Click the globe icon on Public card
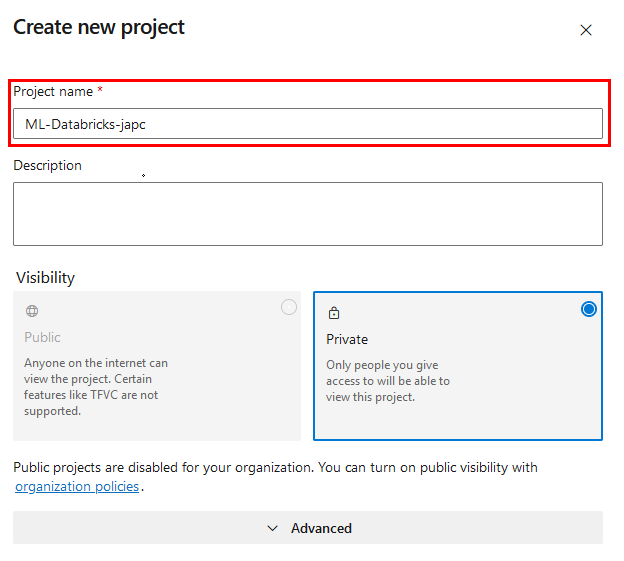The width and height of the screenshot is (624, 561). point(32,311)
